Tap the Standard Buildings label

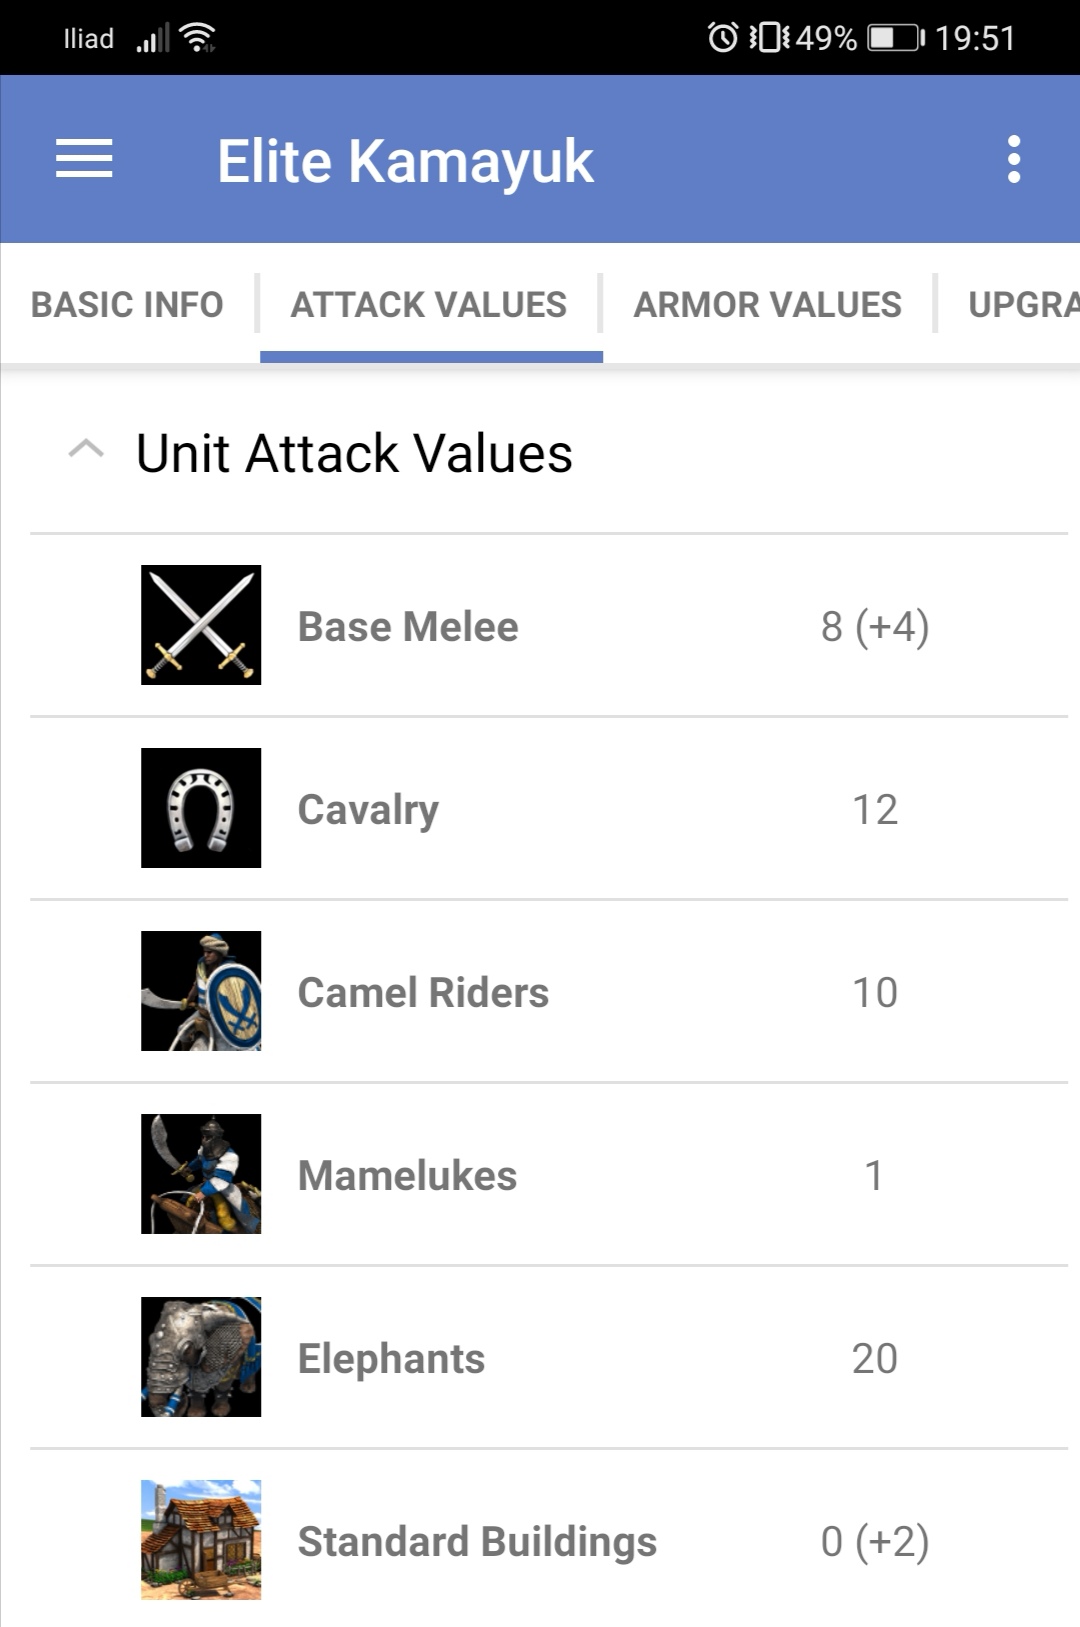point(477,1542)
